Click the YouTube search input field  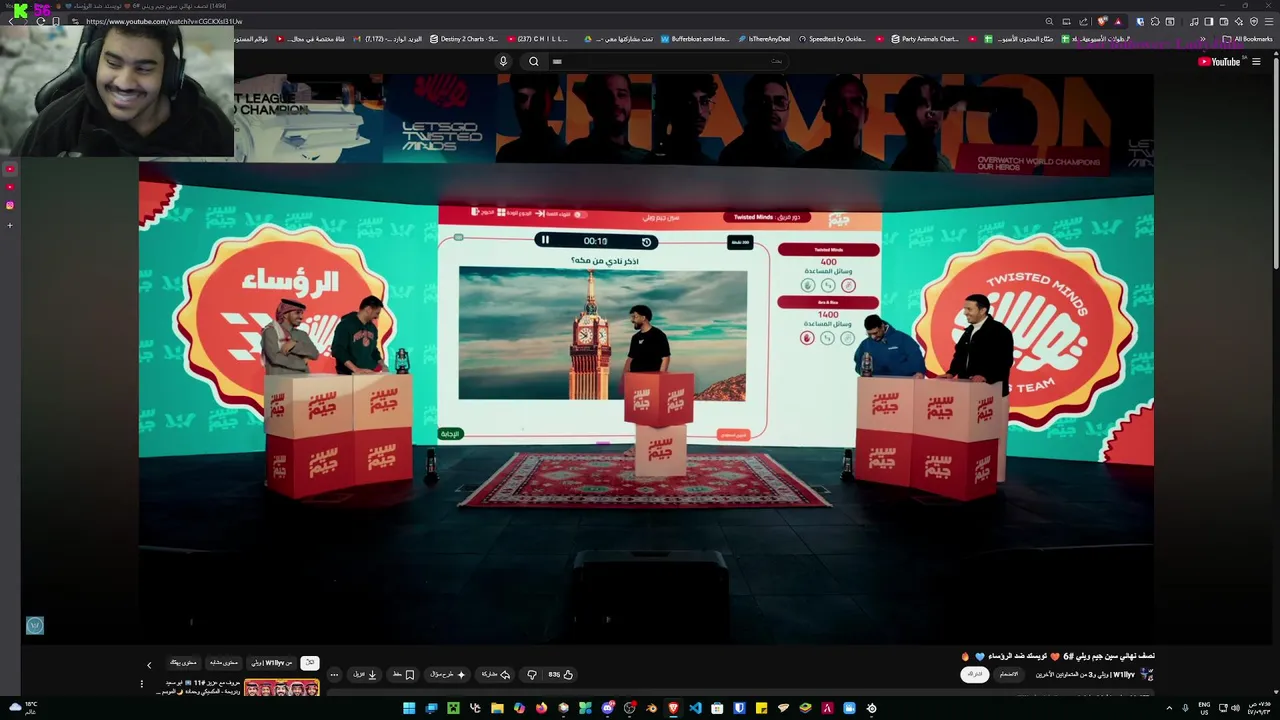[x=670, y=61]
